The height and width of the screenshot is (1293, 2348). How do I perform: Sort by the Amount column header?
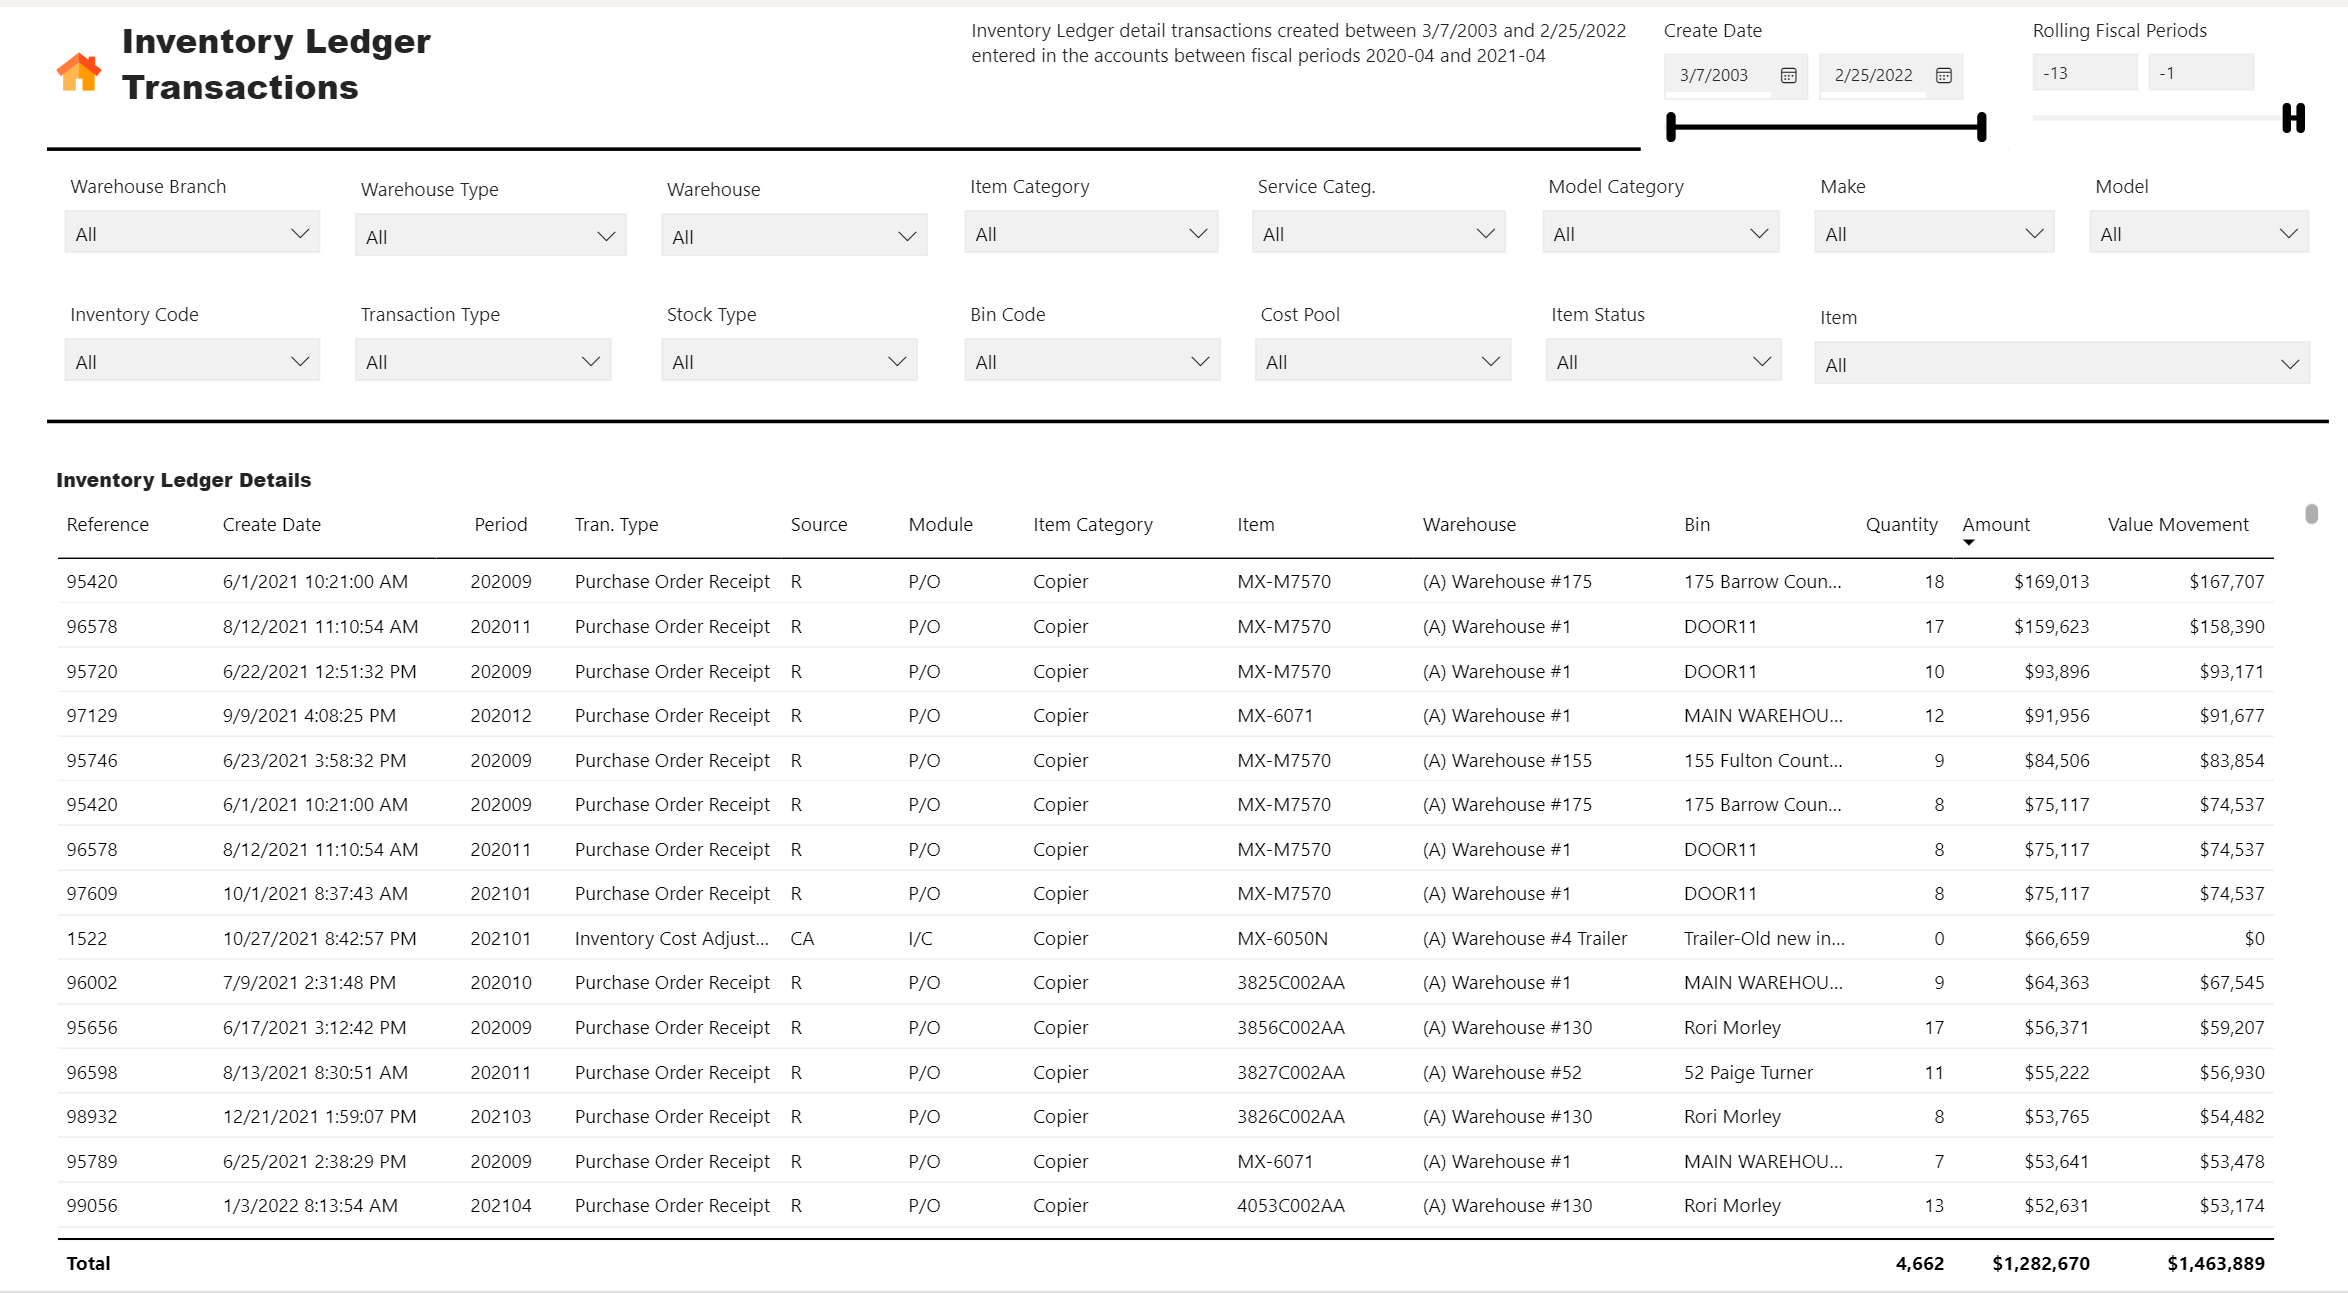(x=1996, y=524)
